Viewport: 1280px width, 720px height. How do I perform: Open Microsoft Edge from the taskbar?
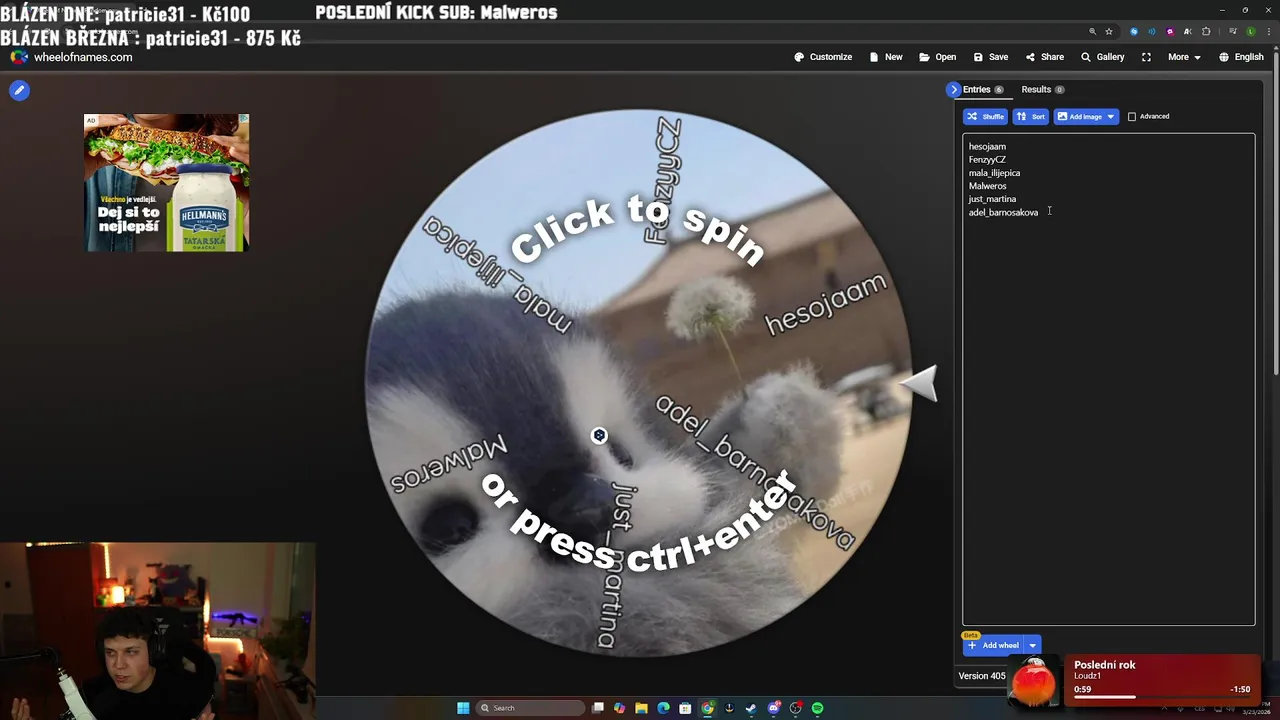[x=664, y=708]
